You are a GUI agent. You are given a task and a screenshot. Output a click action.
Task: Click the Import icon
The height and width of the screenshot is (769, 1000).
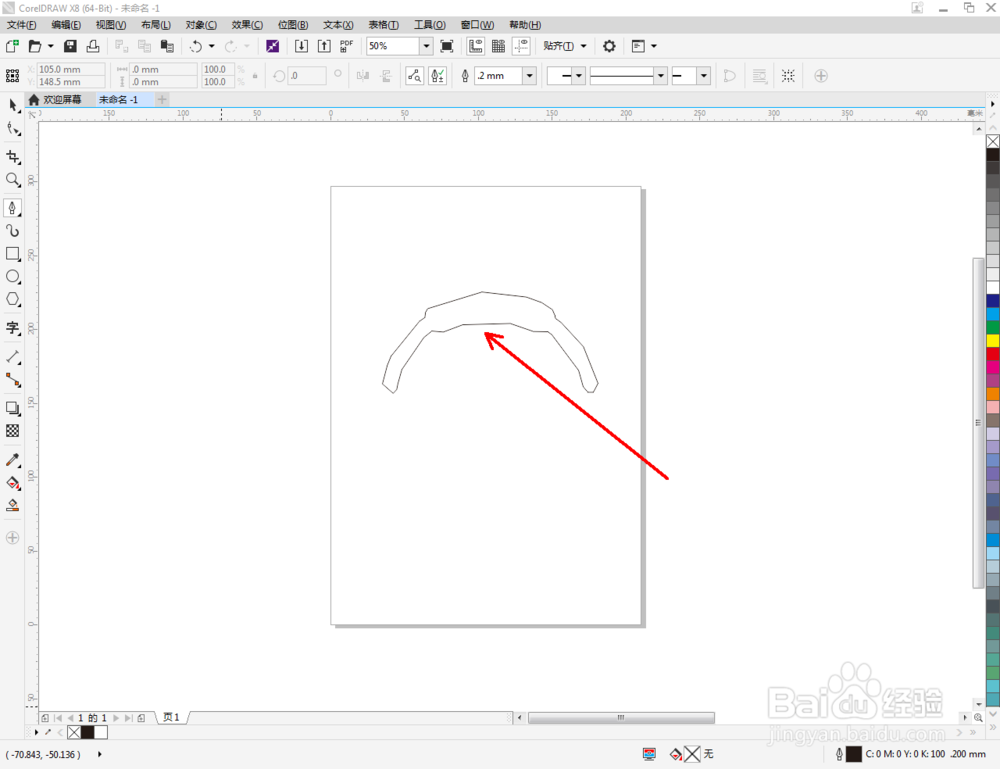(x=301, y=46)
